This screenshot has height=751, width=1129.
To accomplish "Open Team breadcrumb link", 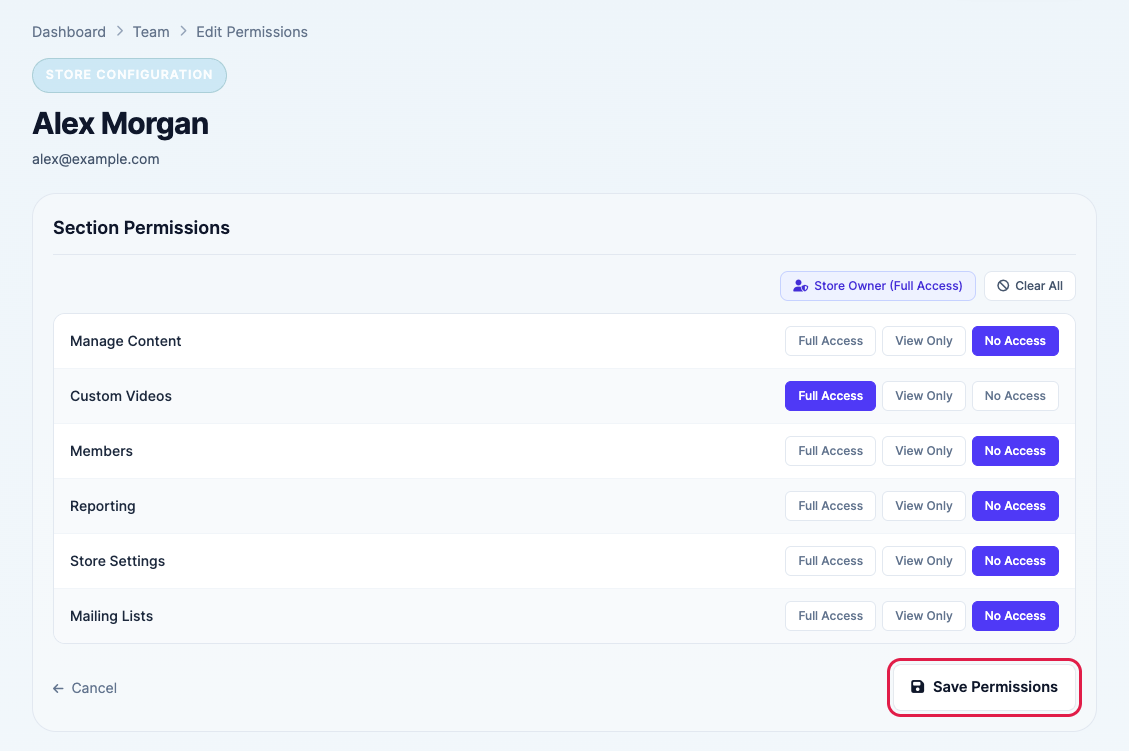I will (151, 32).
